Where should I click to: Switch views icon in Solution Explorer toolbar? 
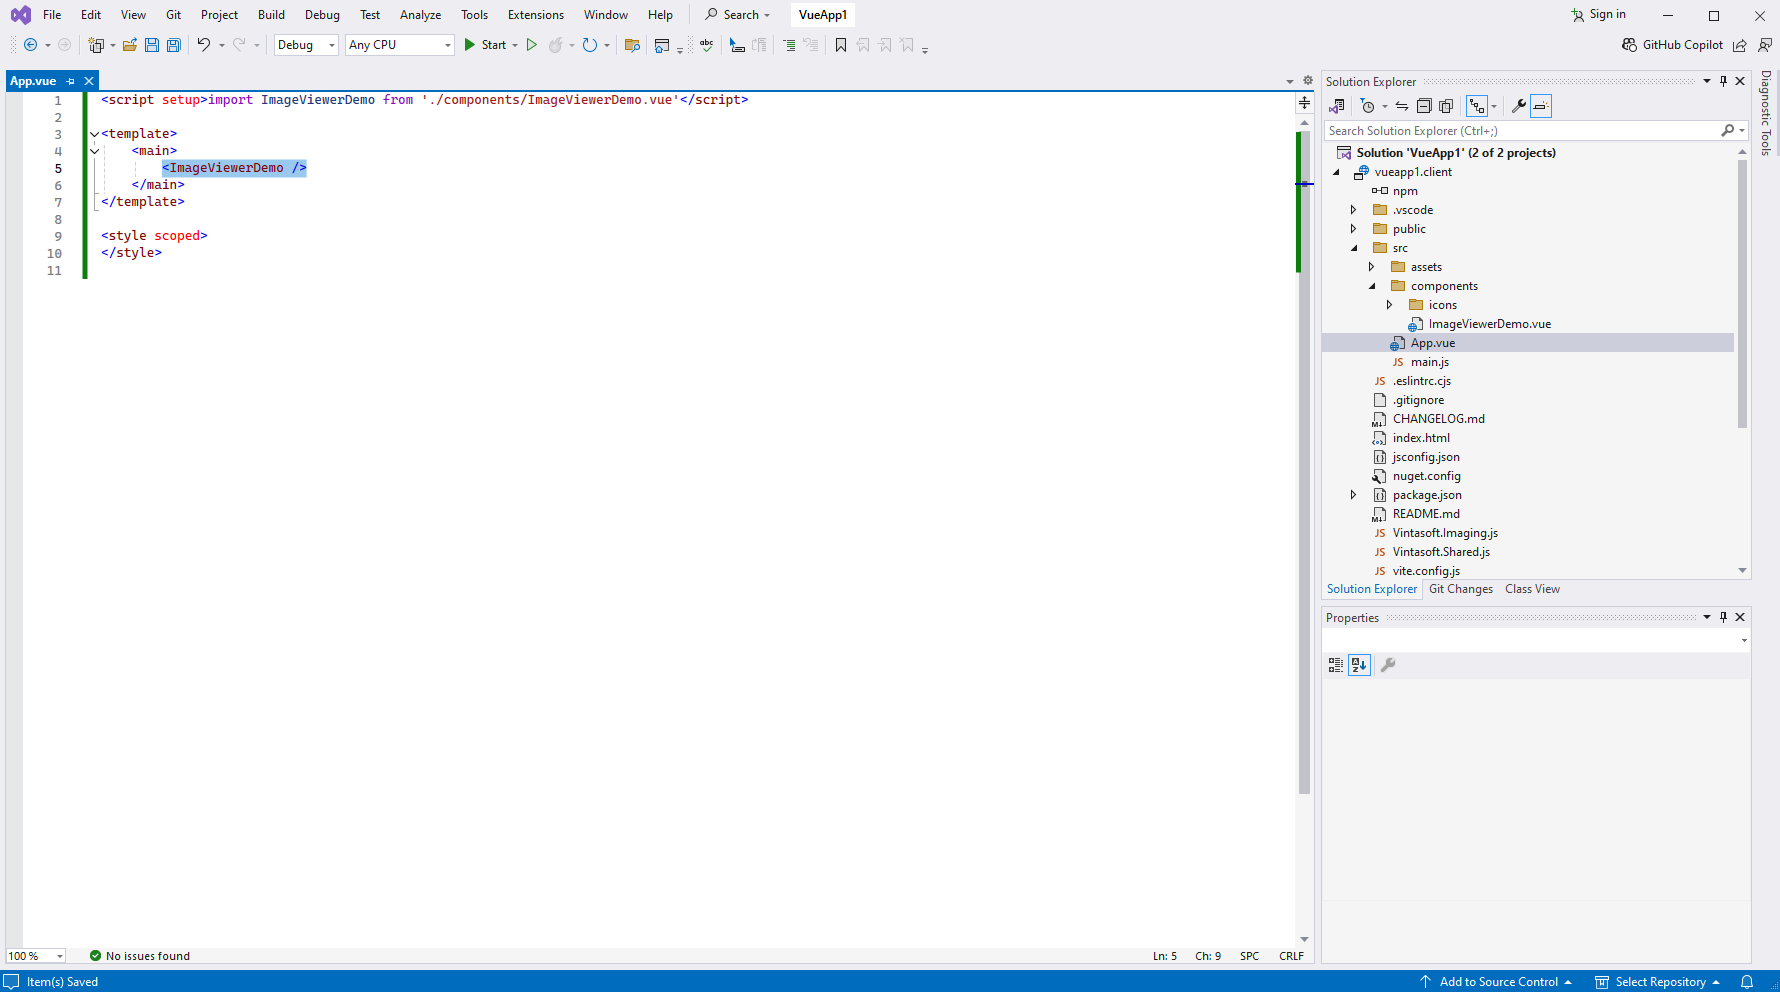pos(1337,106)
